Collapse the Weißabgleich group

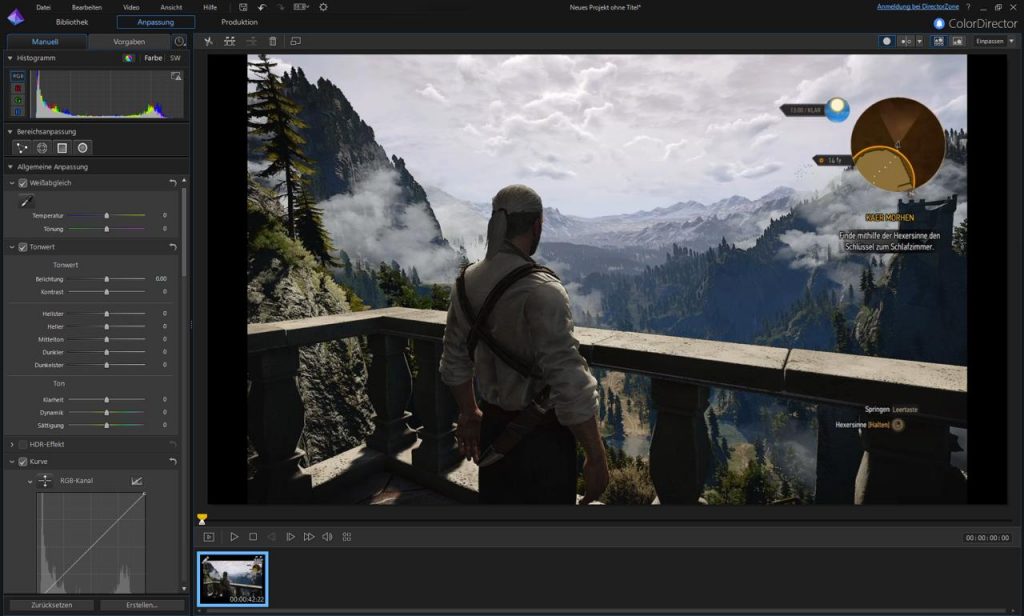coord(12,183)
